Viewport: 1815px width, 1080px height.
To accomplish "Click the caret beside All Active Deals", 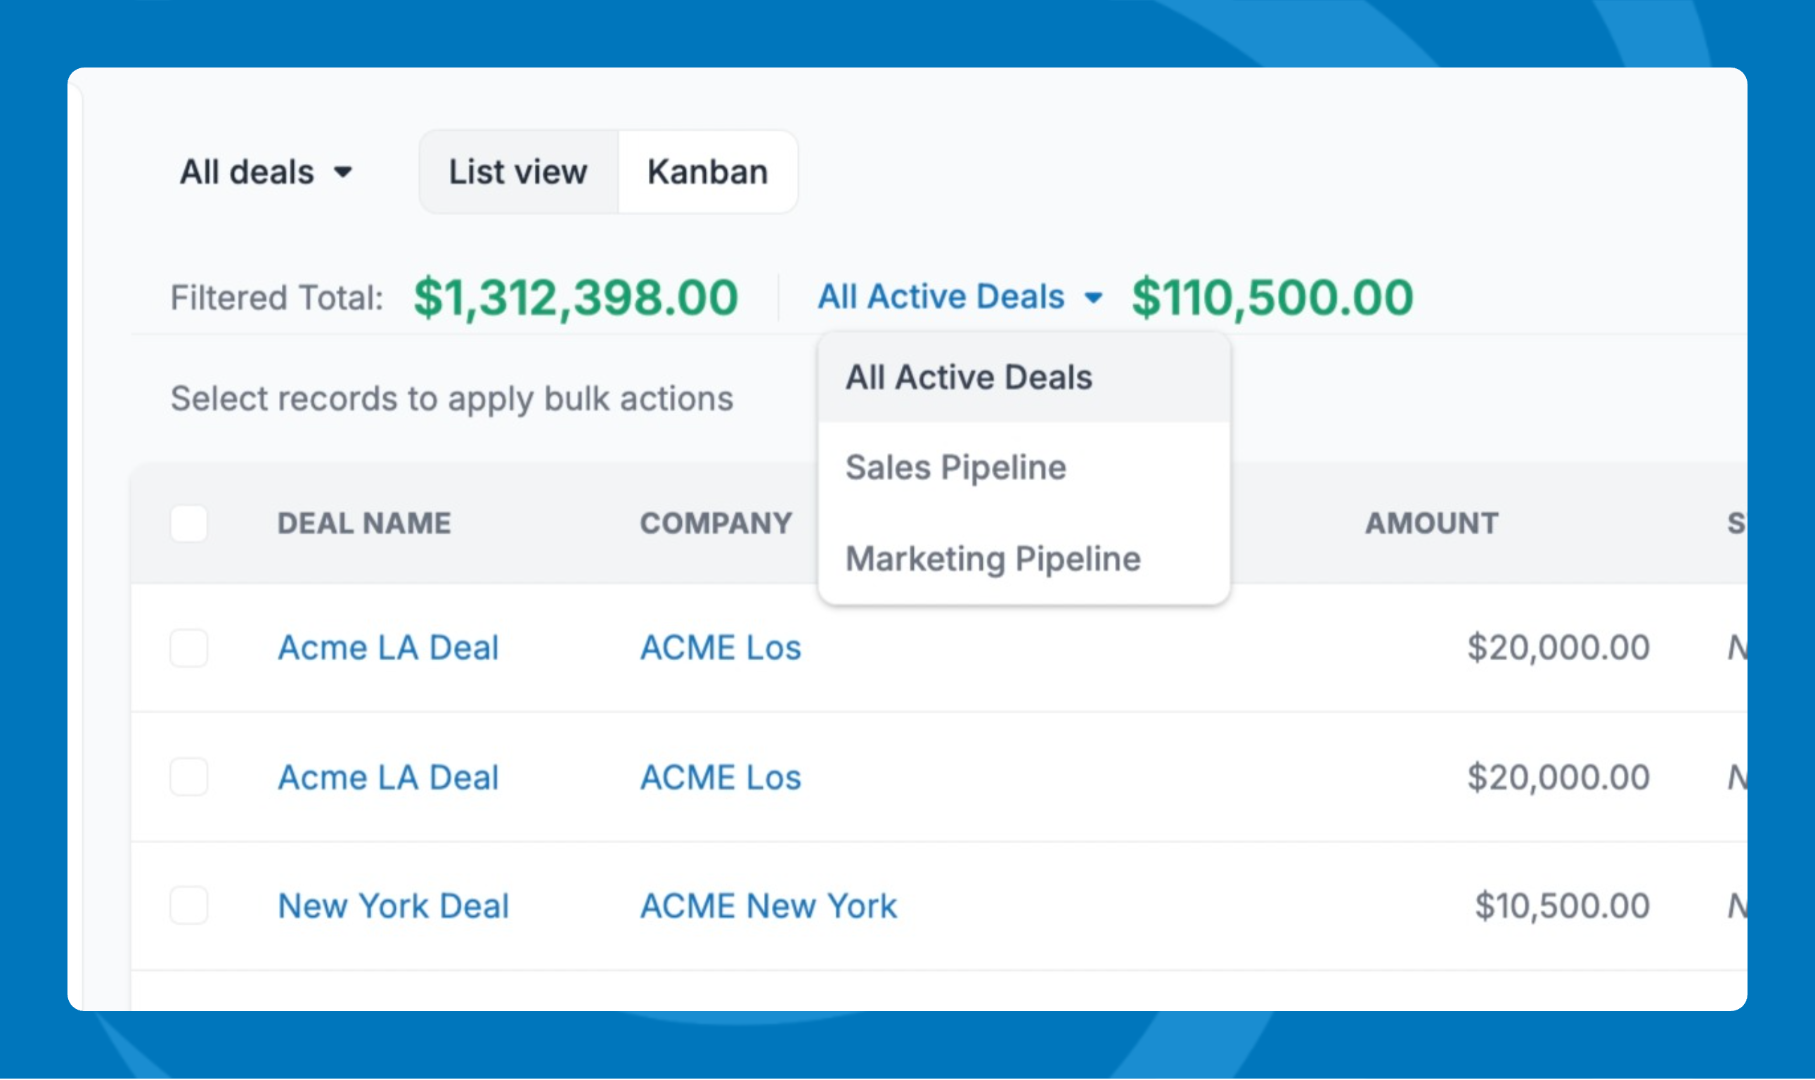I will (1093, 298).
